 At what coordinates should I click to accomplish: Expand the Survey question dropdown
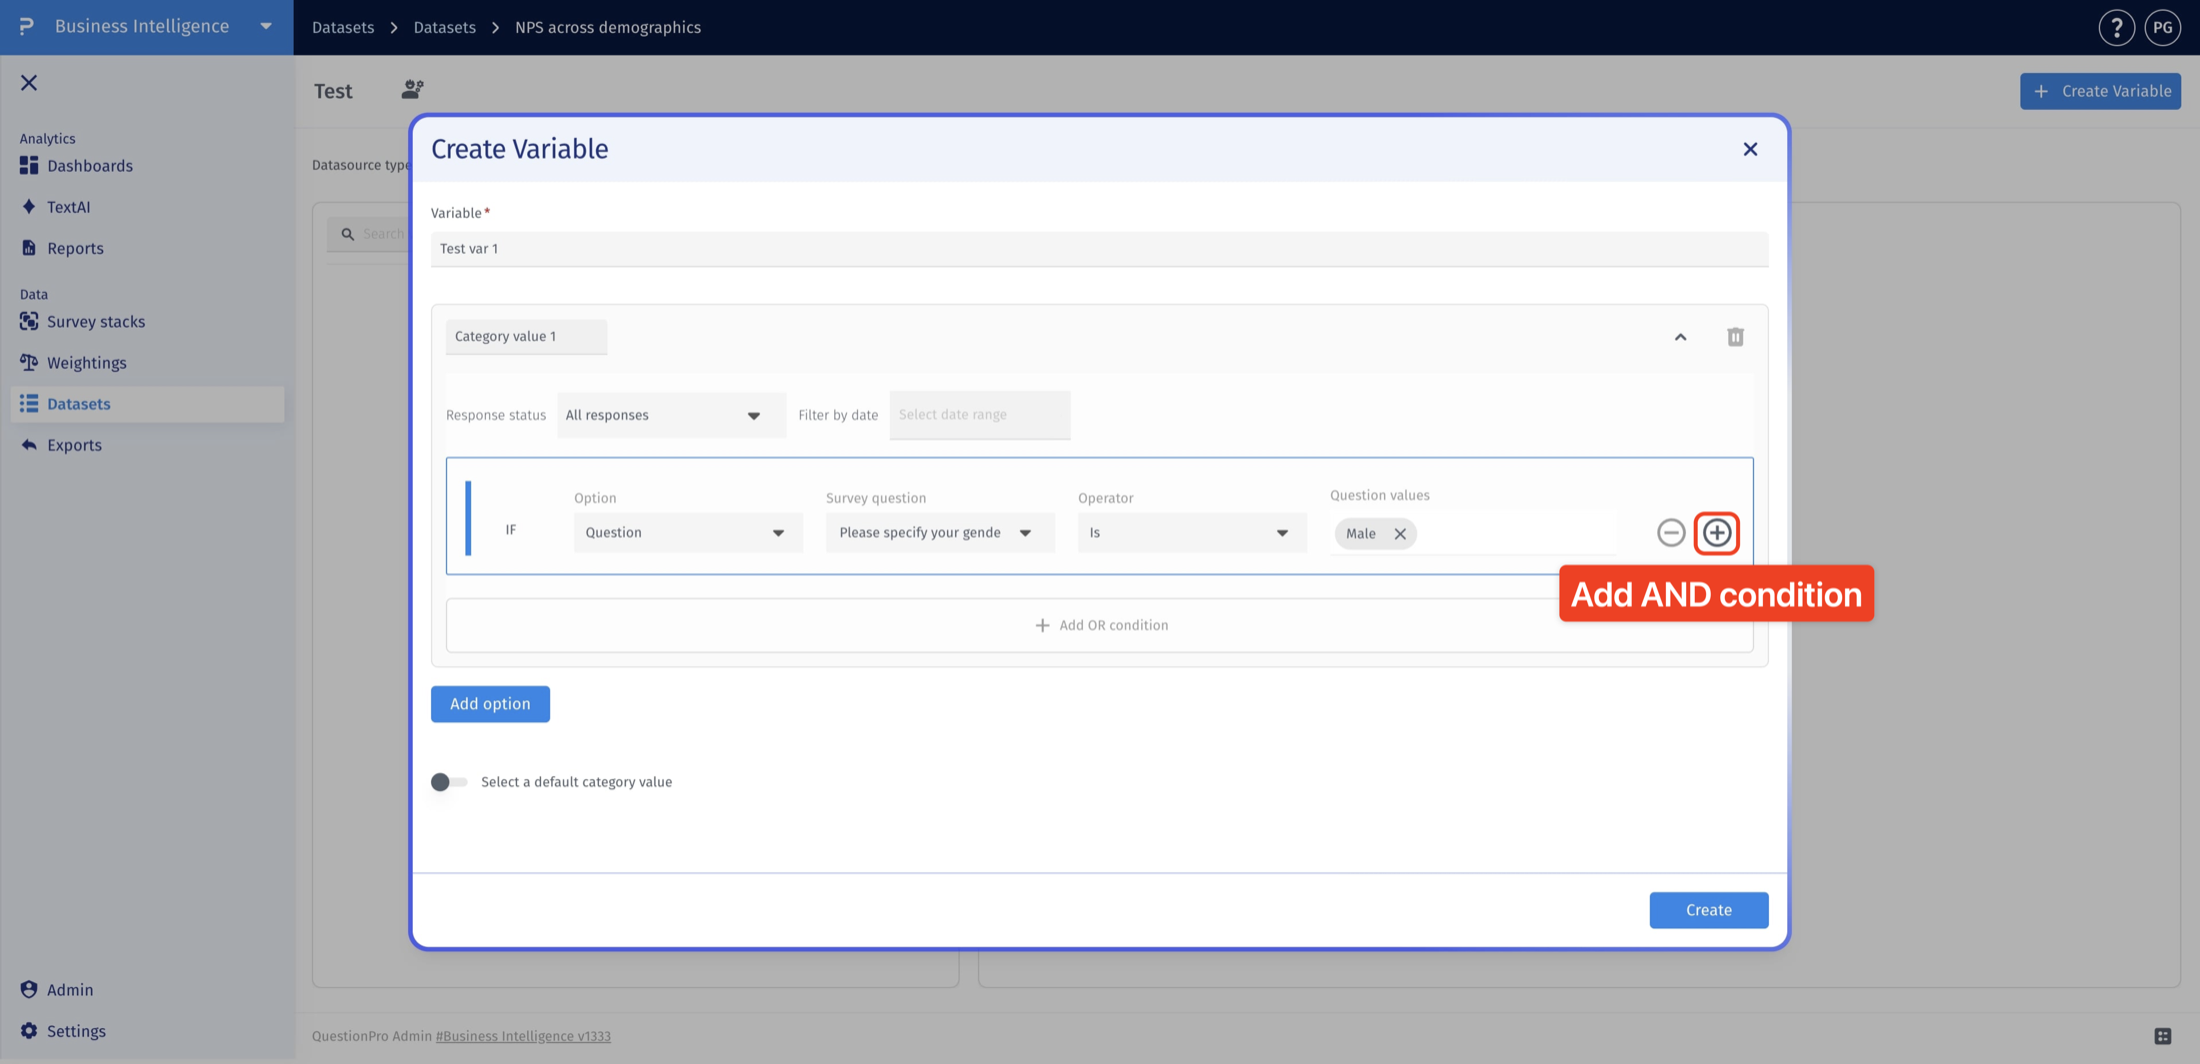point(939,533)
